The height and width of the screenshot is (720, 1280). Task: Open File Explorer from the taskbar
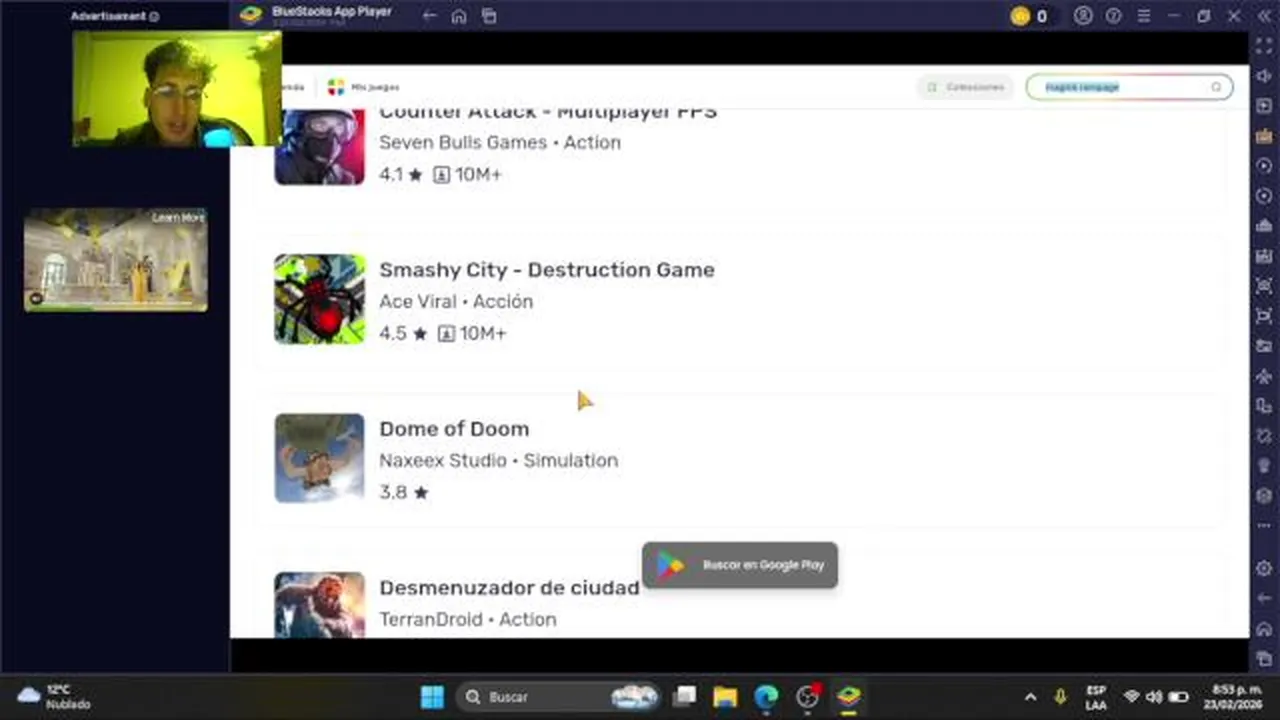725,696
